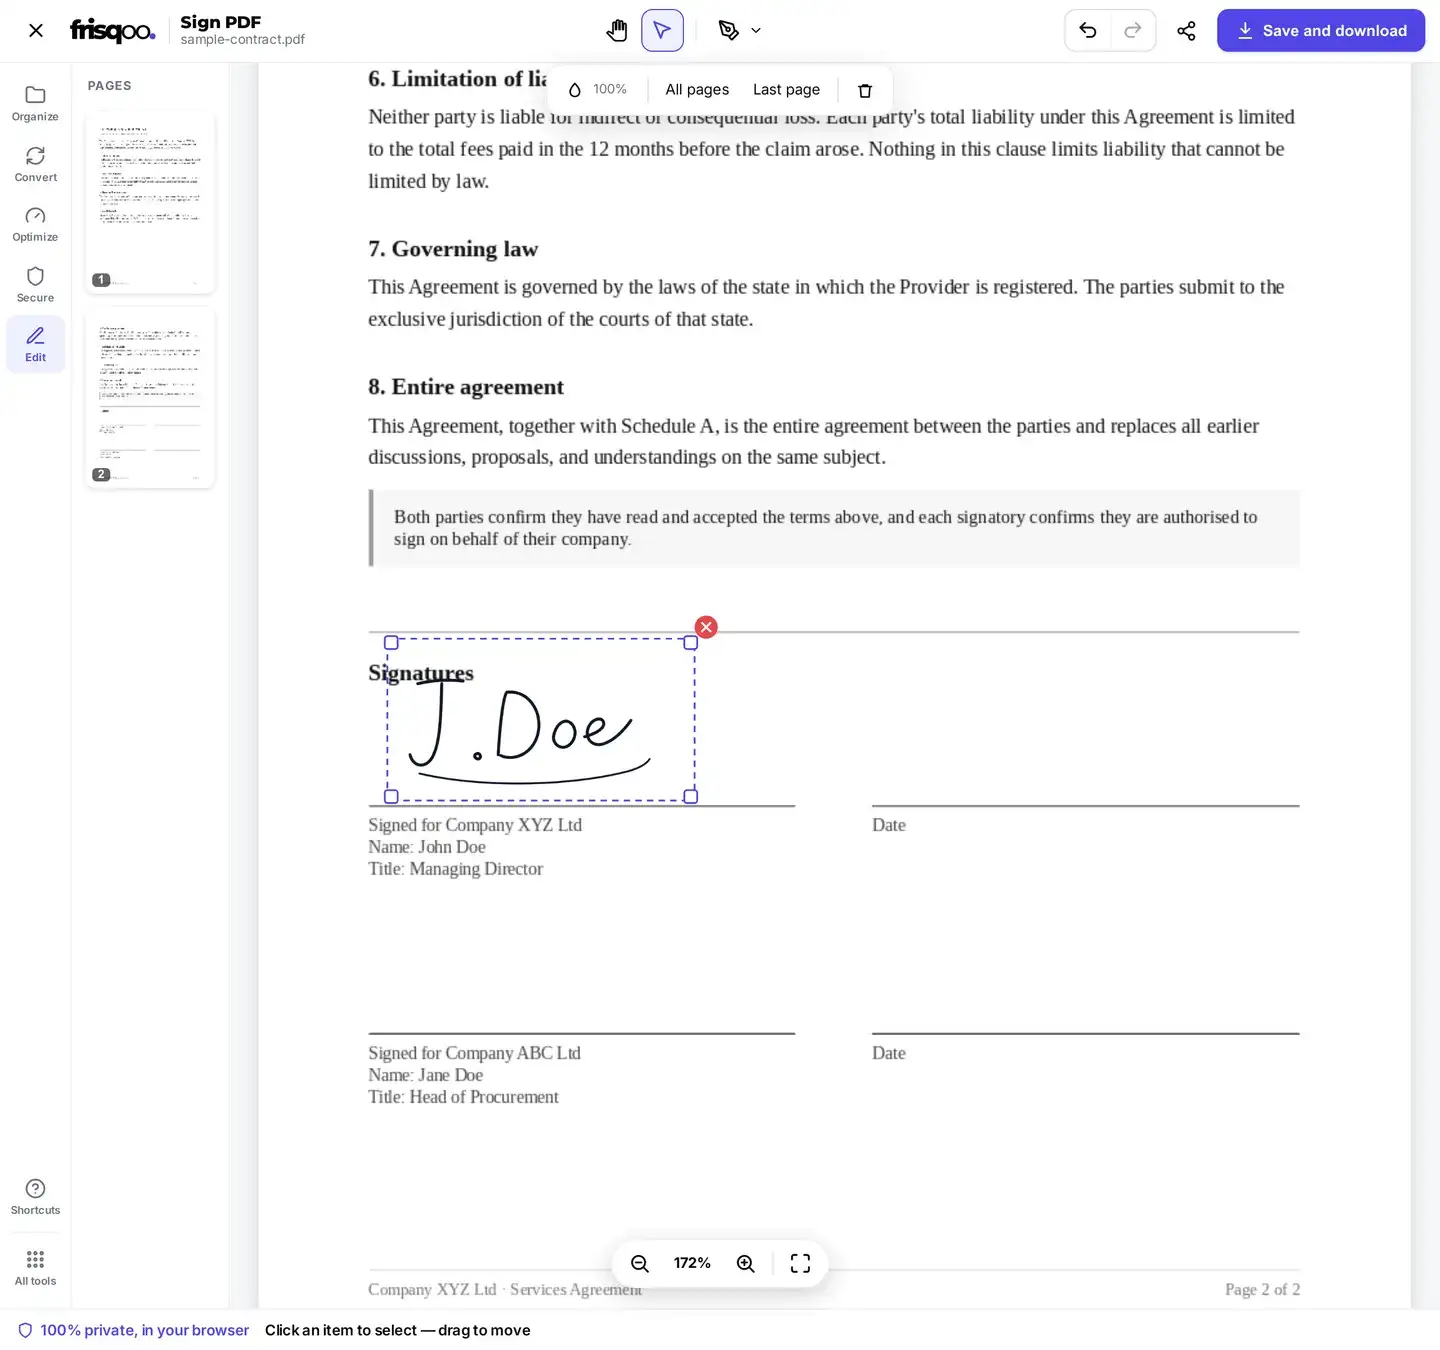Adjust the 100% opacity control
Screen dimensions: 1440x1350
coord(598,90)
